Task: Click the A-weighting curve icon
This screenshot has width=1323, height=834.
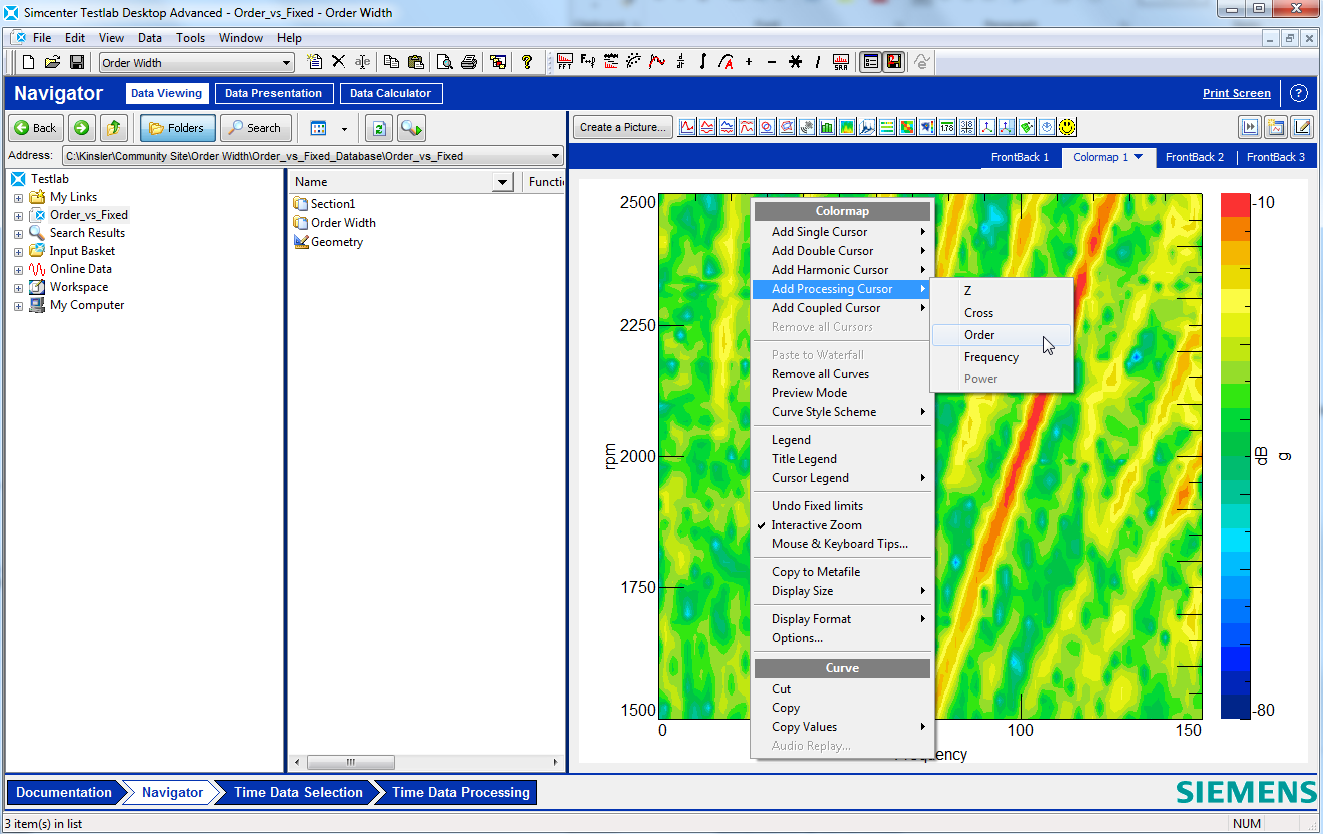Action: (x=726, y=62)
